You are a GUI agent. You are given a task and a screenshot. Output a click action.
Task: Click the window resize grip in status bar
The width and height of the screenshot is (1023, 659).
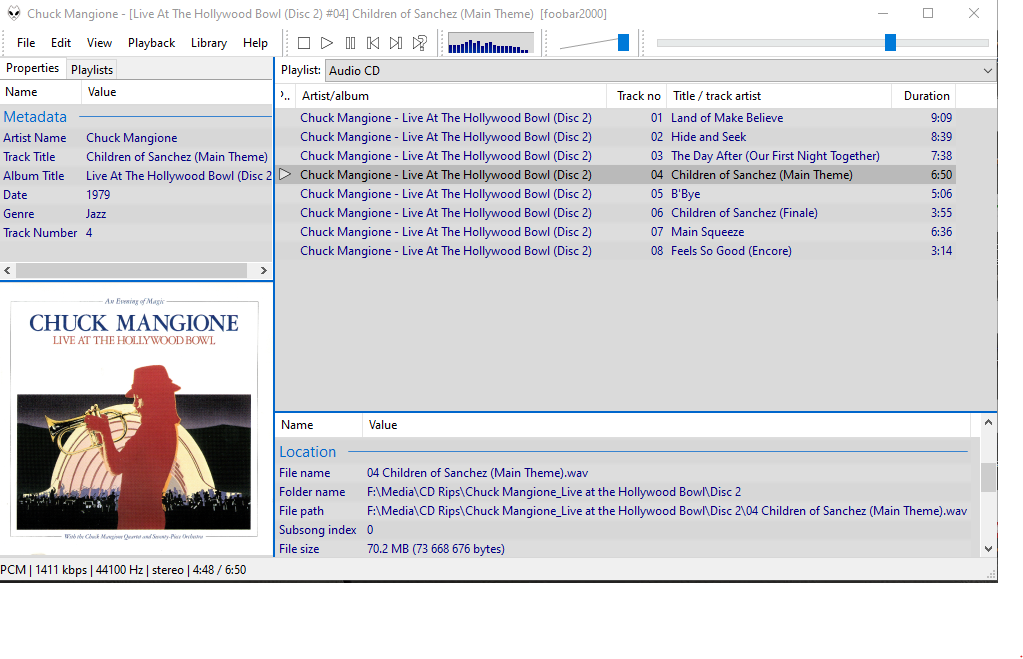click(991, 574)
